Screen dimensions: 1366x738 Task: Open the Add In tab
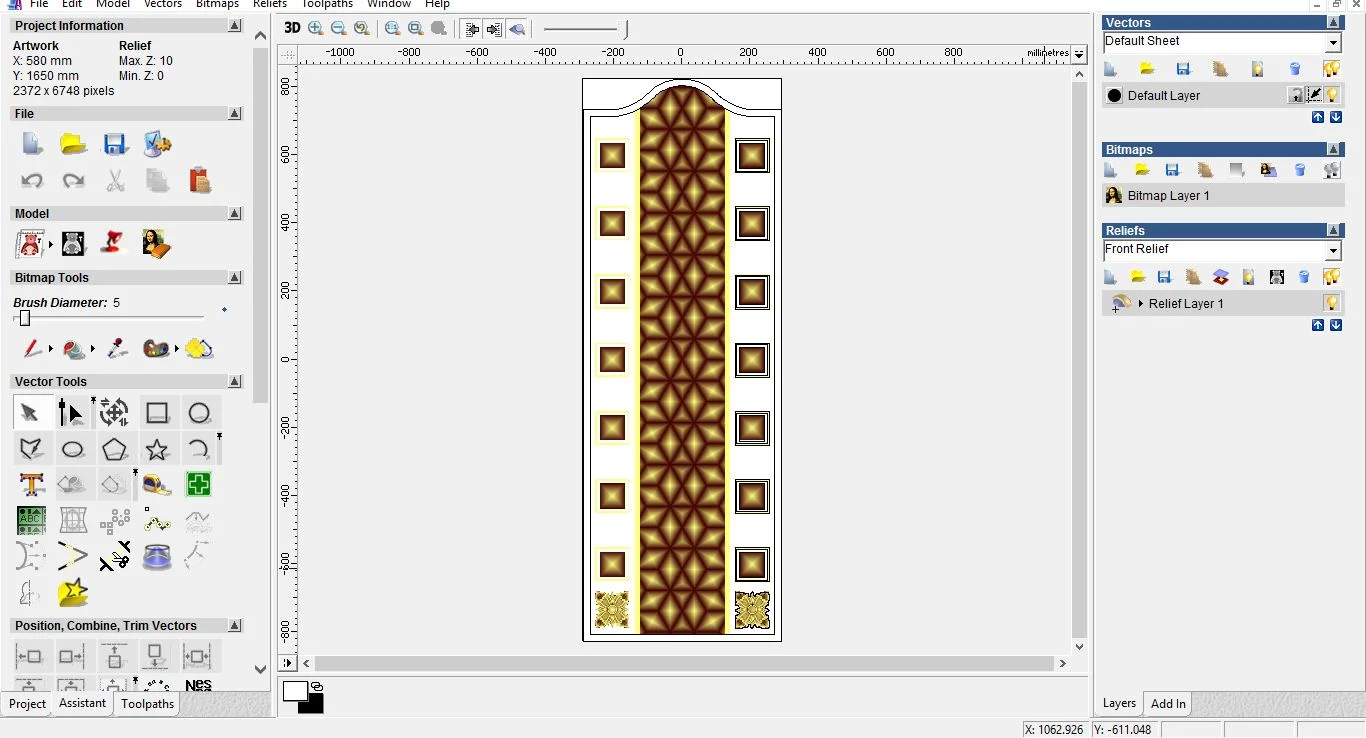(x=1168, y=704)
